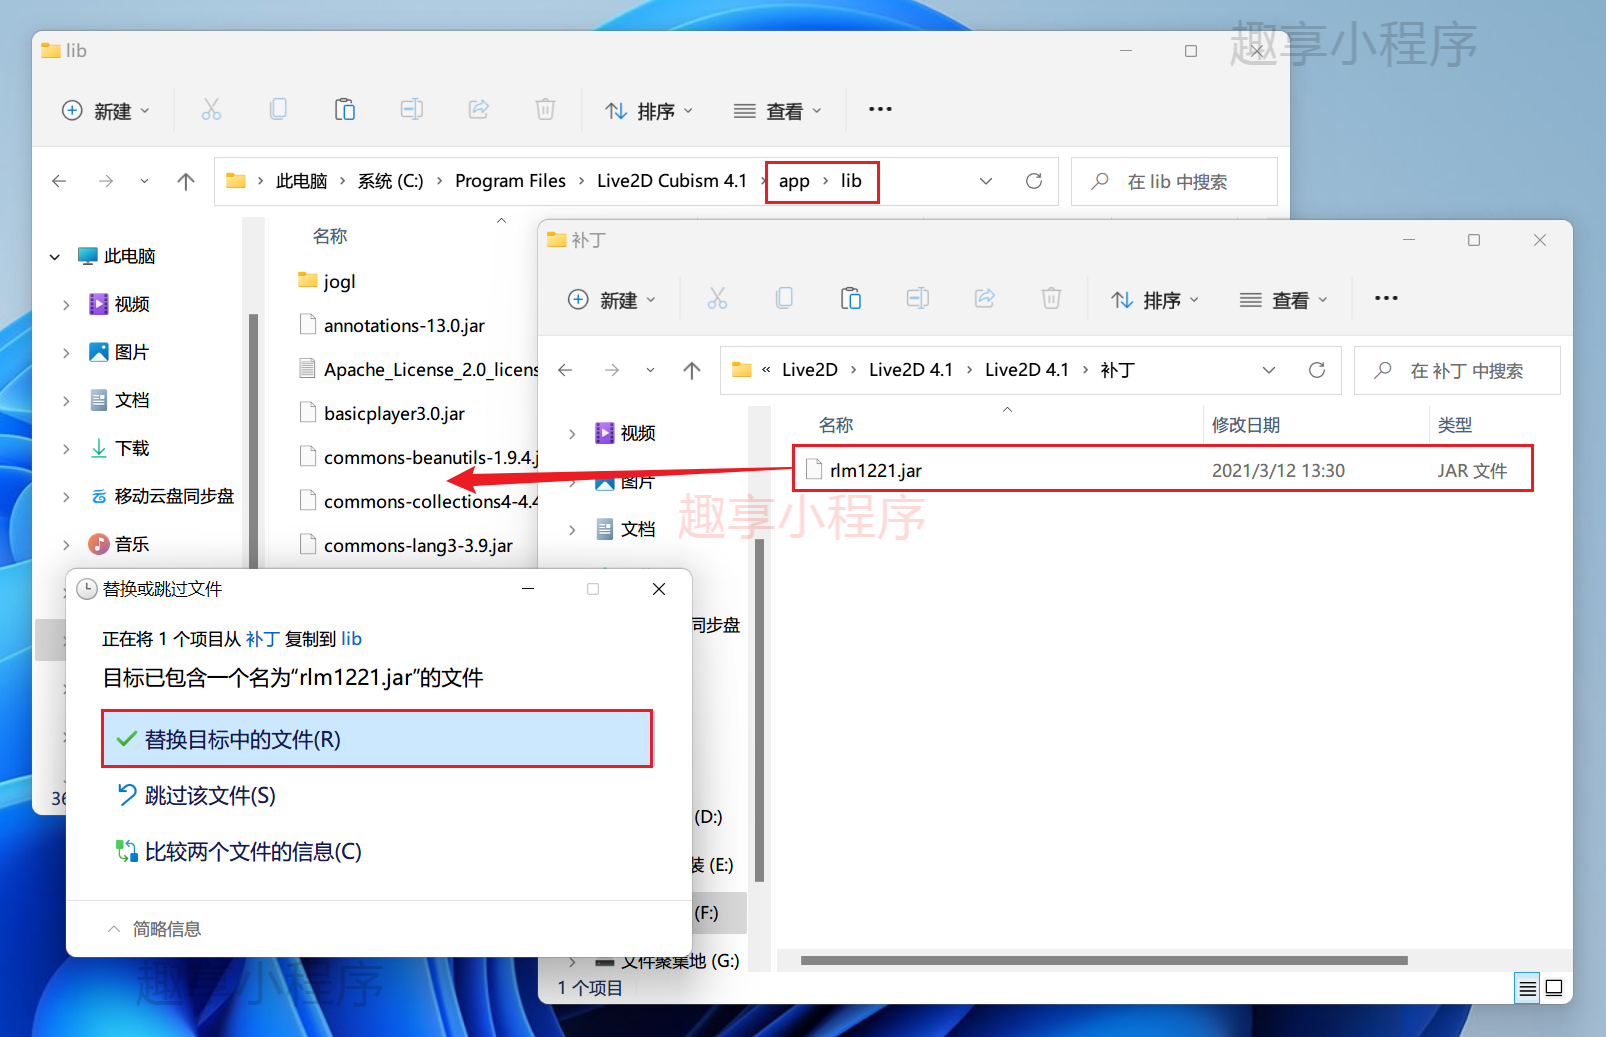Go back in the 补丁 window
This screenshot has width=1606, height=1037.
565,370
